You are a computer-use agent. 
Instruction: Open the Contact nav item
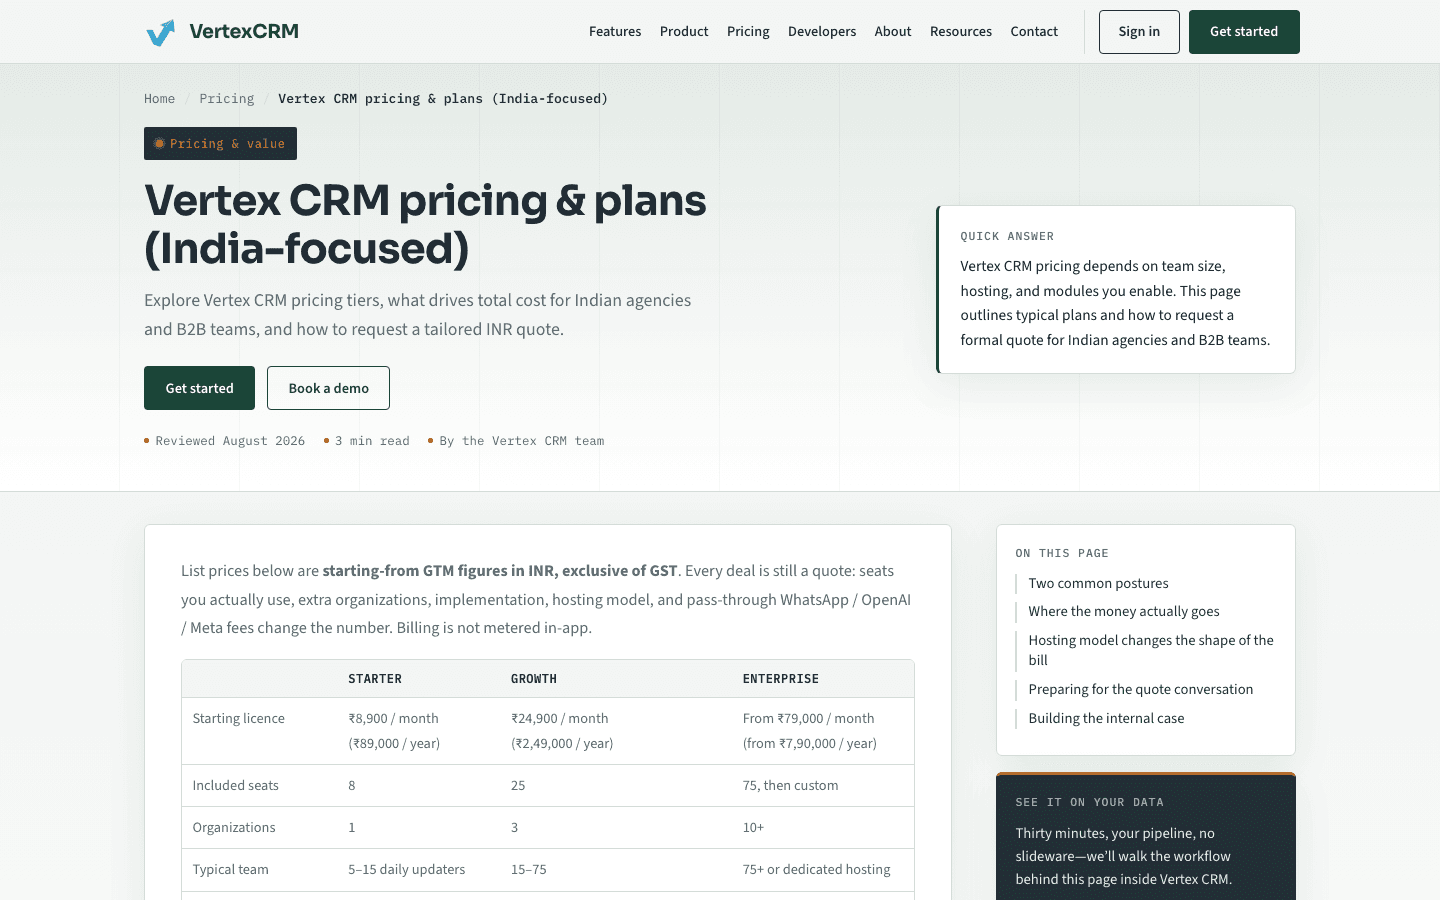pyautogui.click(x=1034, y=32)
